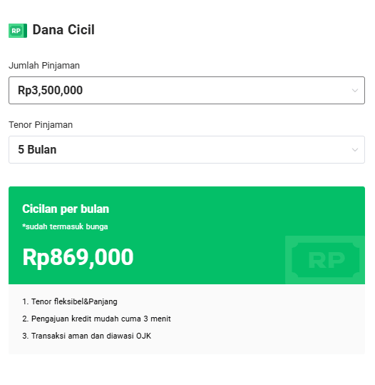This screenshot has width=375, height=385.
Task: Click the Tenor Pinjaman label
Action: 41,125
